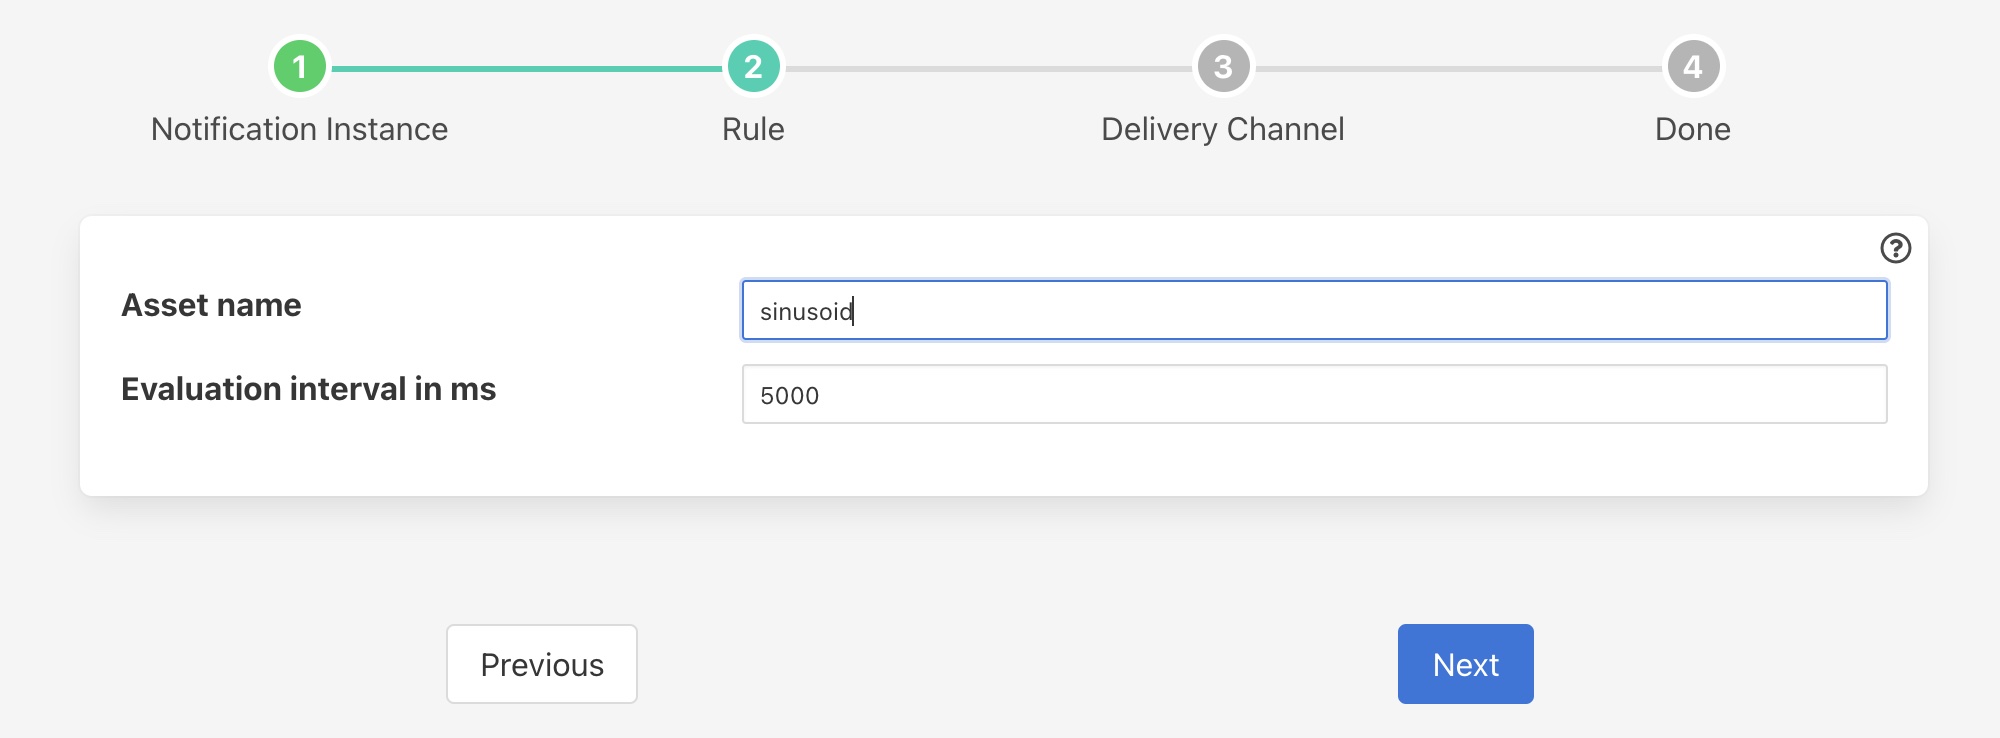The image size is (2000, 738).
Task: Click progress line between steps 1 and 2
Action: (526, 68)
